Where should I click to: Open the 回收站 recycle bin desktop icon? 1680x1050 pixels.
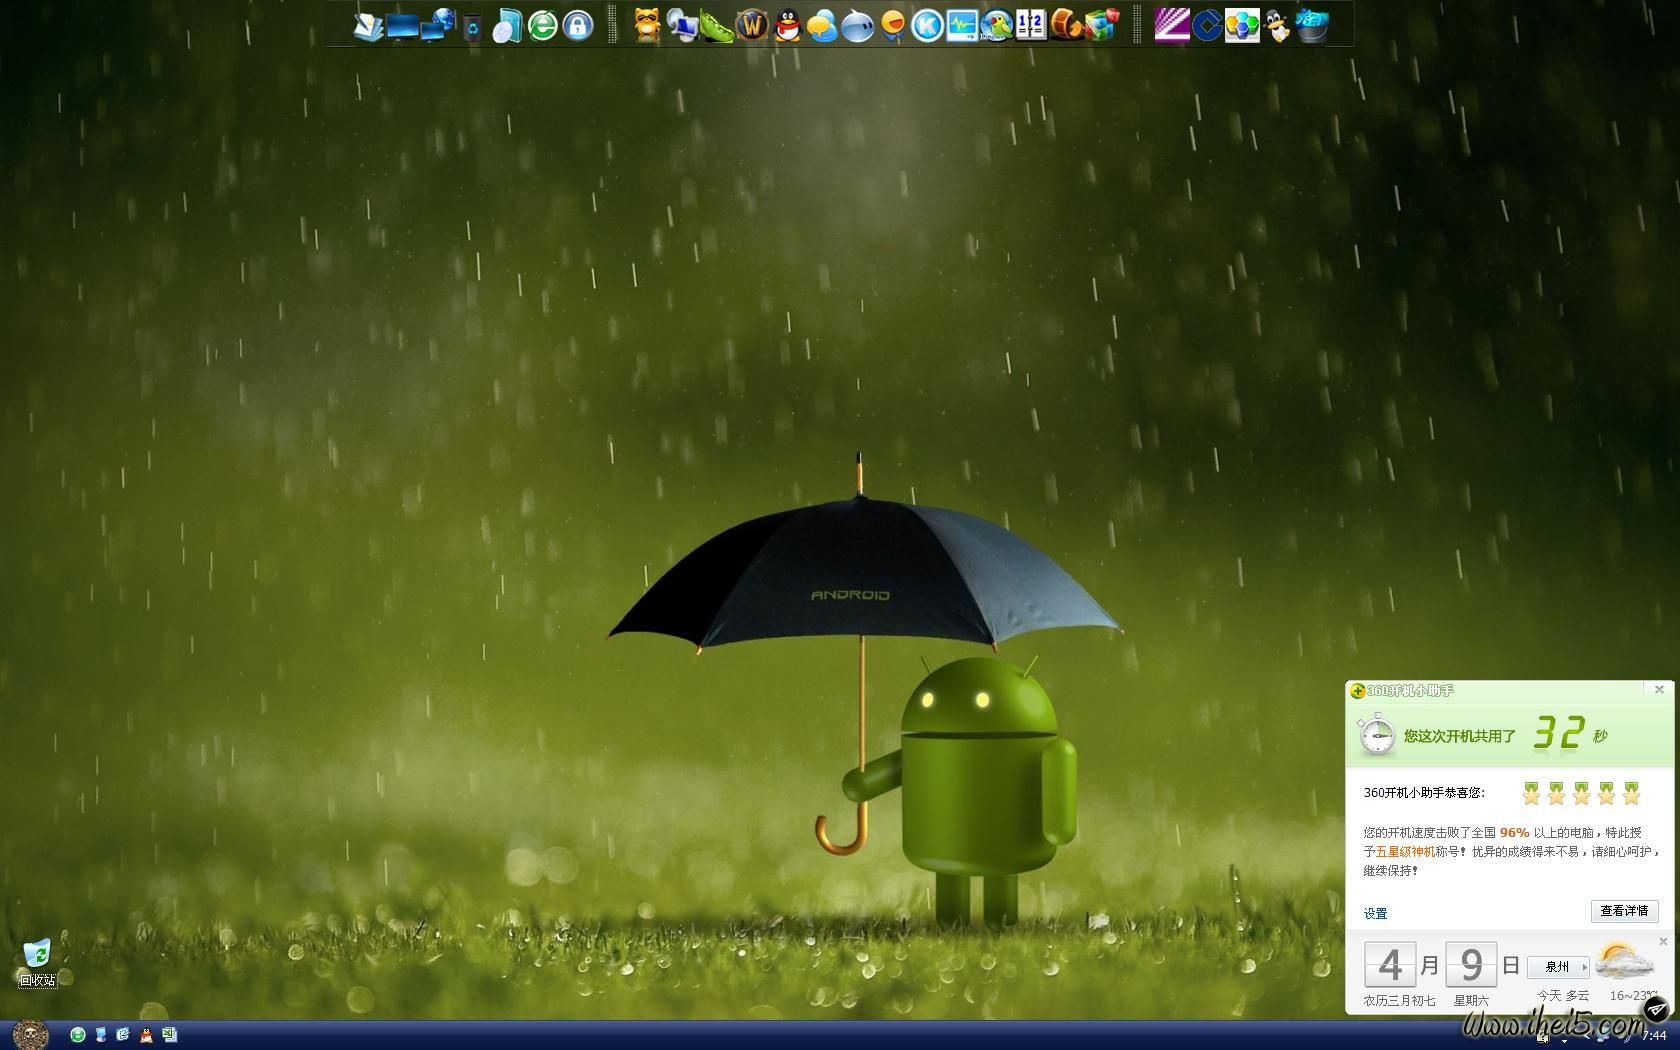pos(37,963)
